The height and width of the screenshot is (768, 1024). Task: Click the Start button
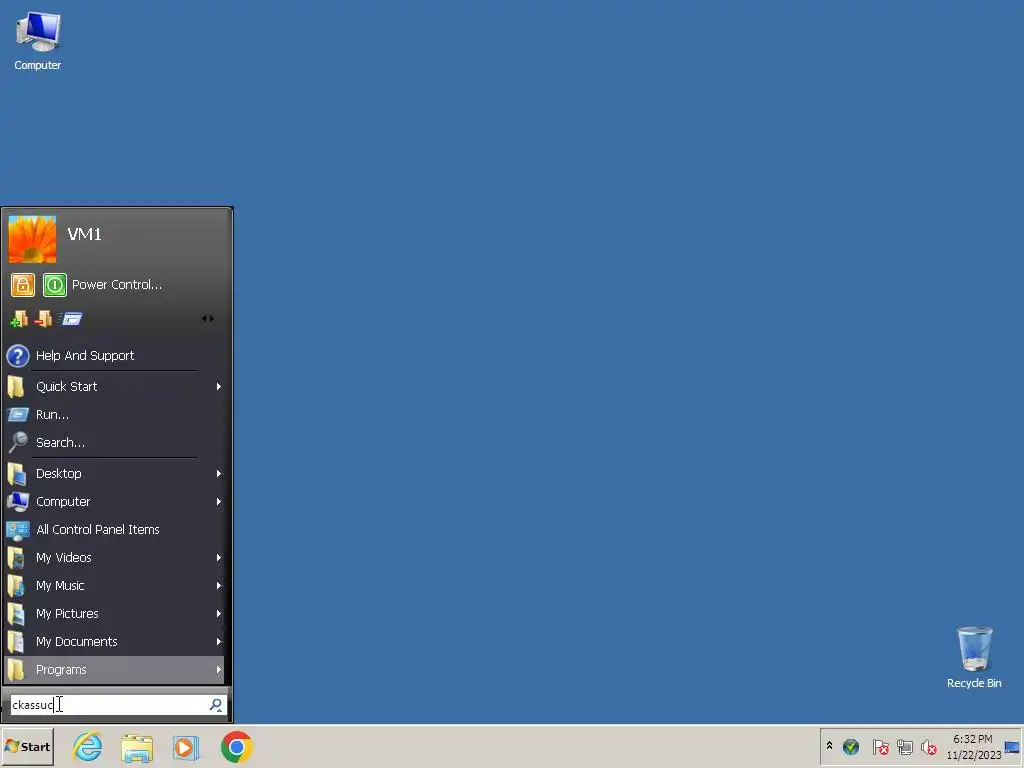coord(27,747)
